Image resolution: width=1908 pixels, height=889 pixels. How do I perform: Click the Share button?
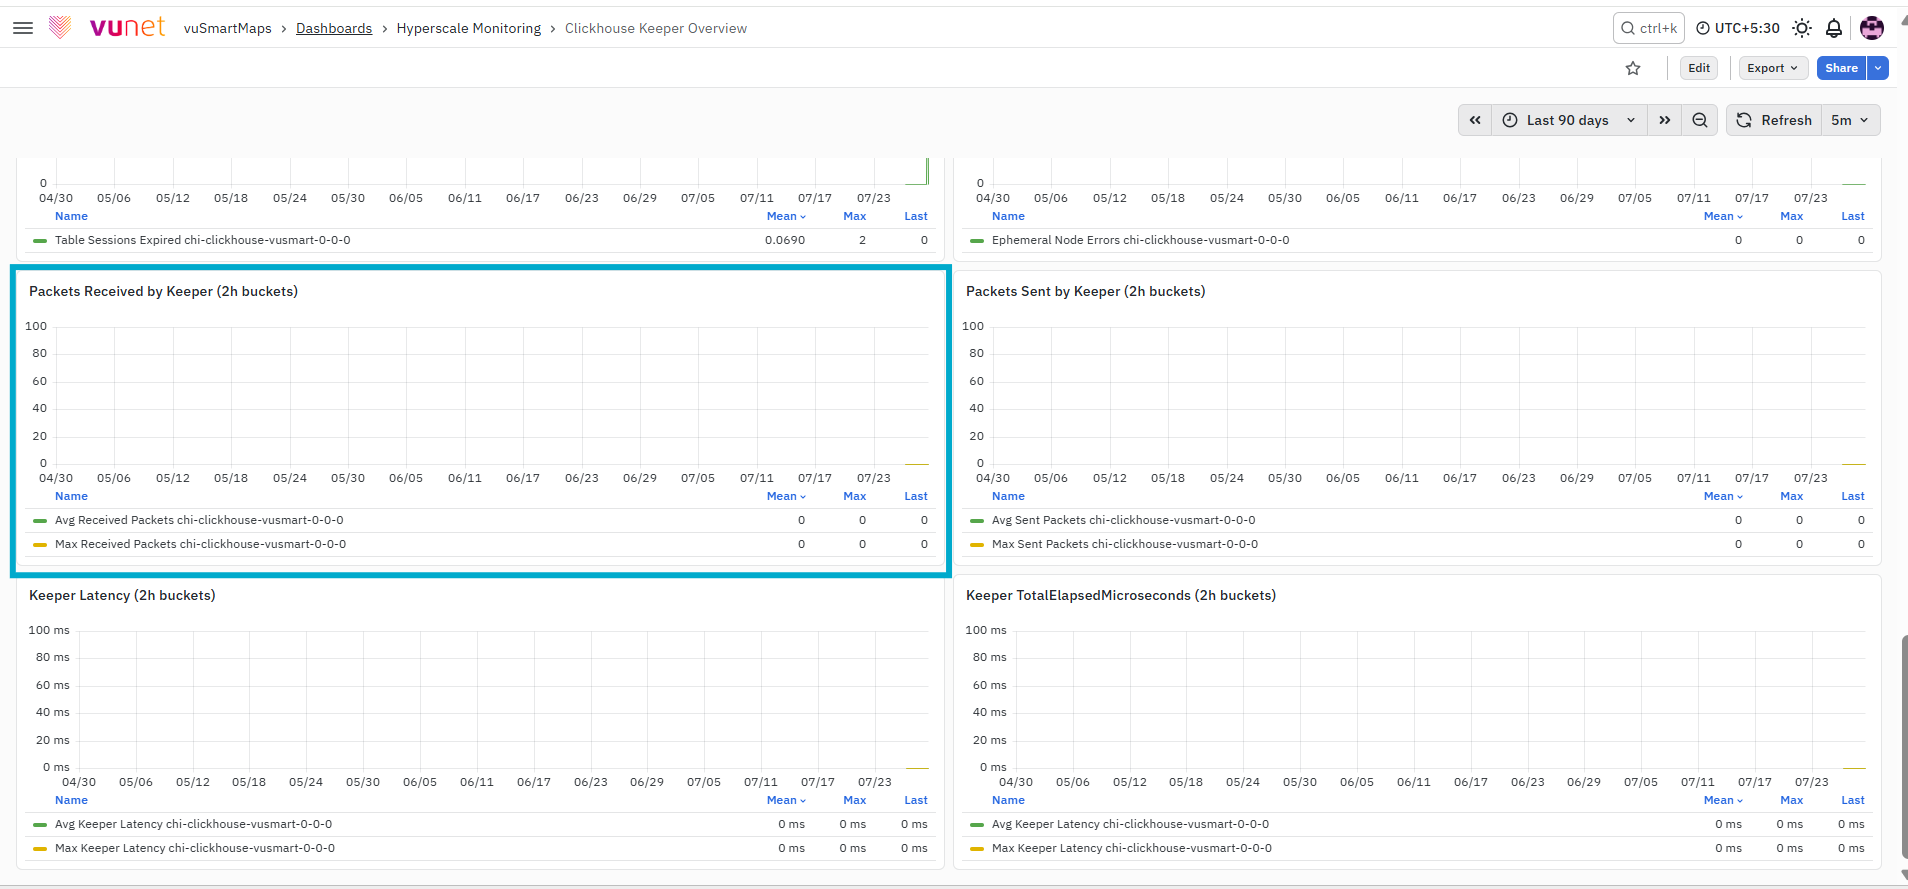(x=1841, y=68)
